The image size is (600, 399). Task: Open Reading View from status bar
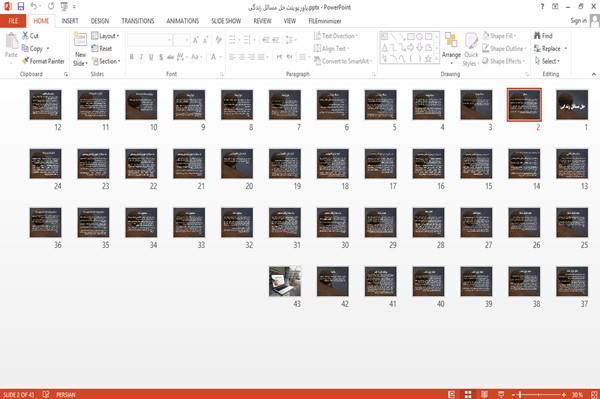coord(484,394)
